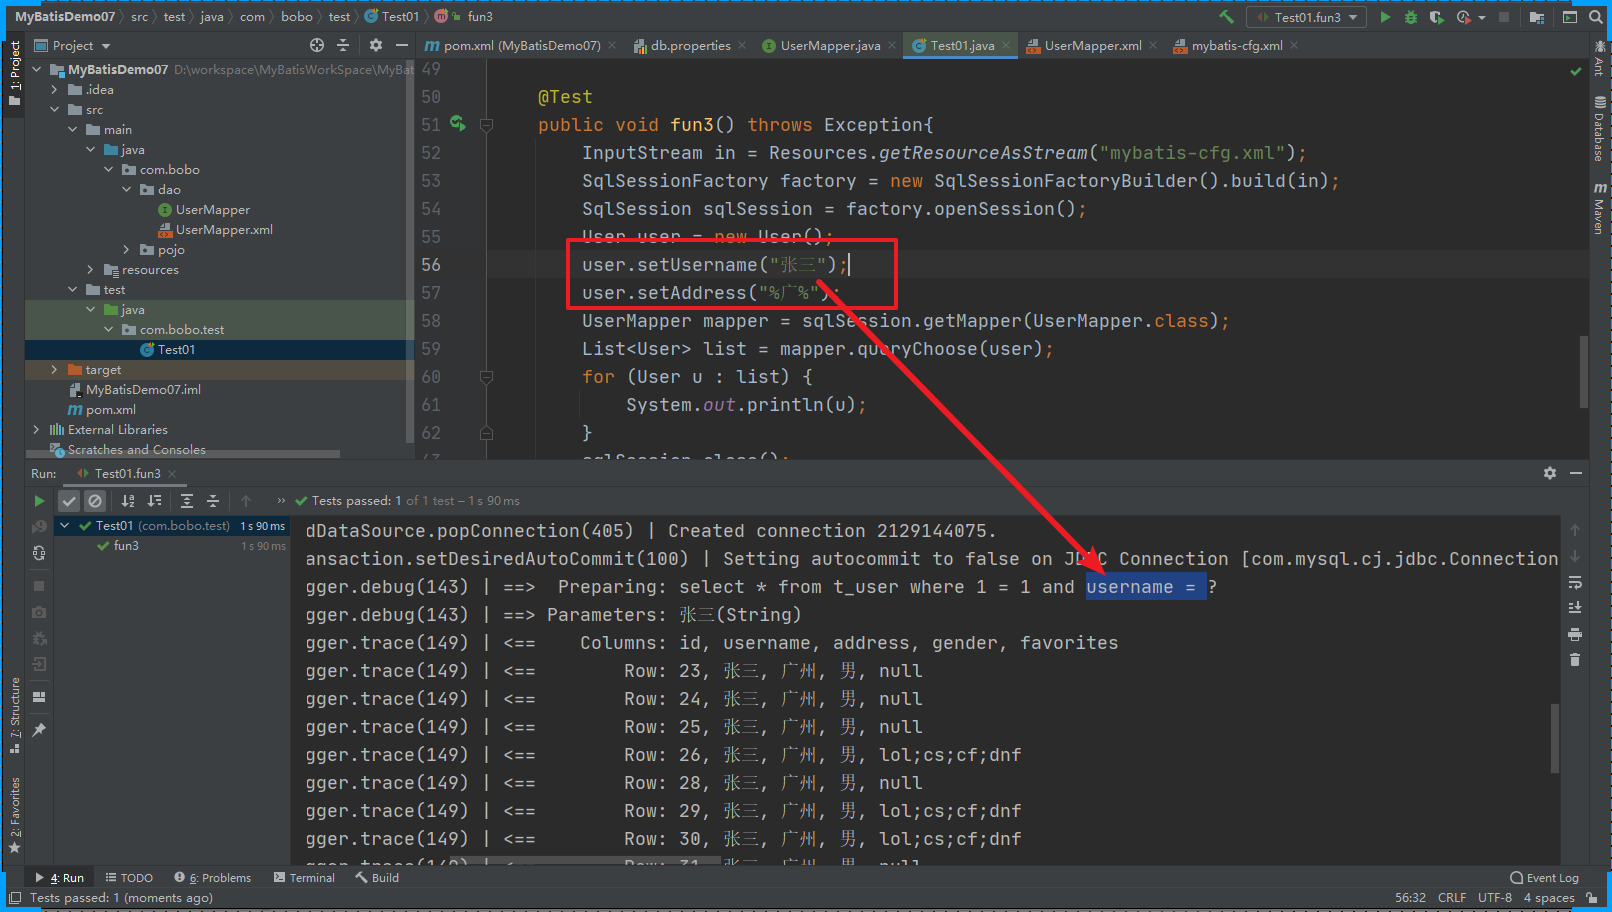Click run gutter icon on line 51
The width and height of the screenshot is (1612, 912).
coord(458,124)
